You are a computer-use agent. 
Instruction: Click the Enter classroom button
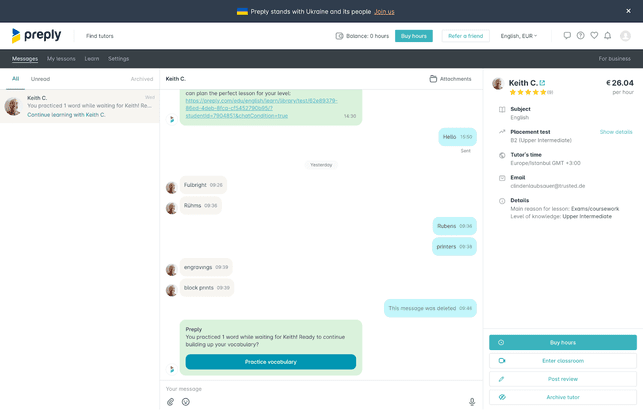[x=563, y=361]
